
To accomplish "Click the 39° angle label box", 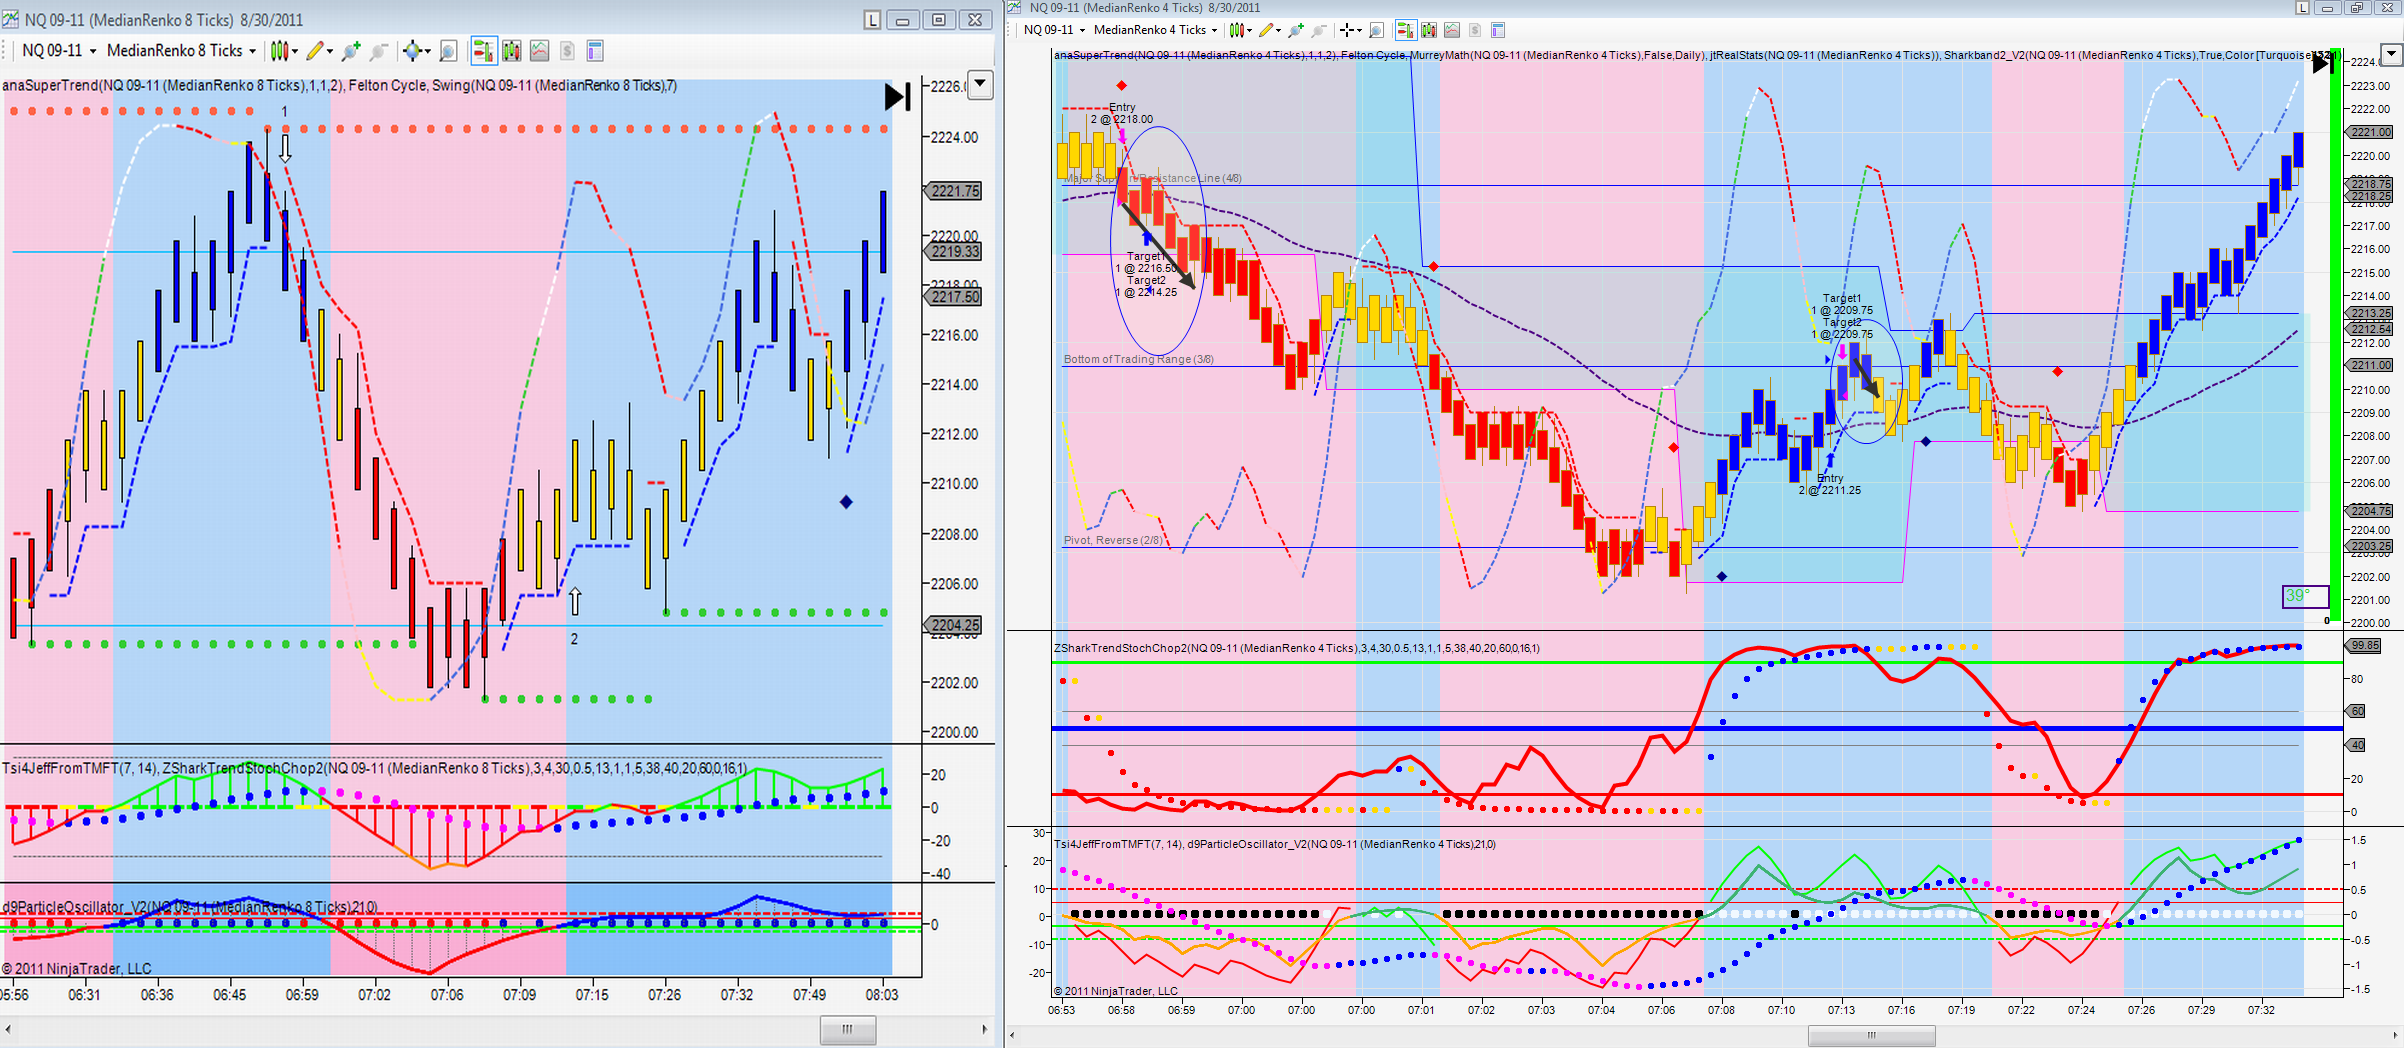I will (2305, 596).
